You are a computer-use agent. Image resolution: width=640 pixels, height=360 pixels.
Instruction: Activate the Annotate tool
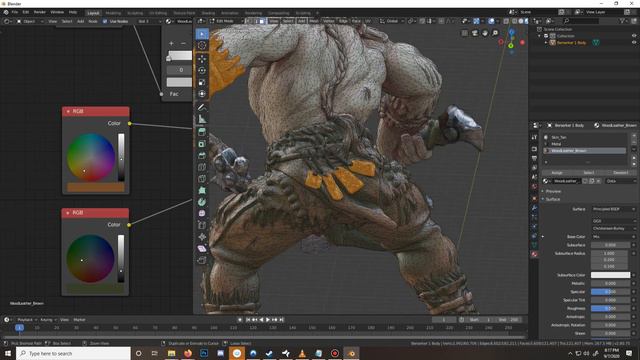pos(202,107)
